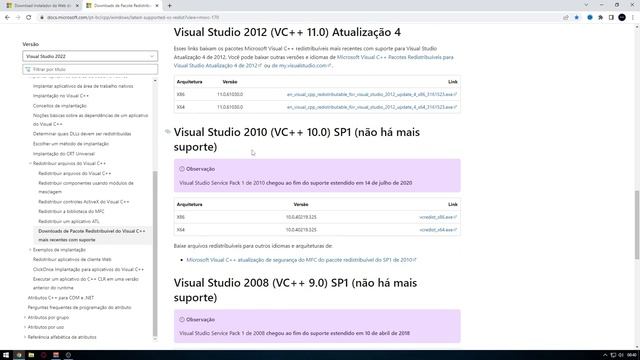Open a new browser tab with plus button

169,6
